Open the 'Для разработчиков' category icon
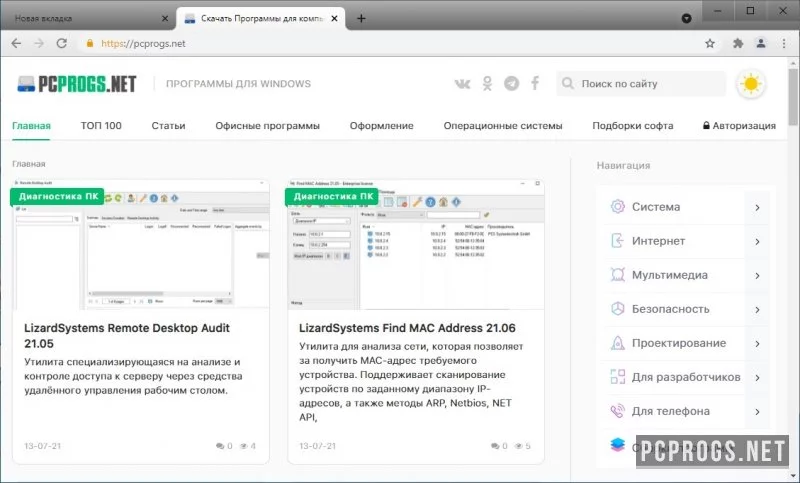Screen dimensions: 800x483 coord(617,377)
